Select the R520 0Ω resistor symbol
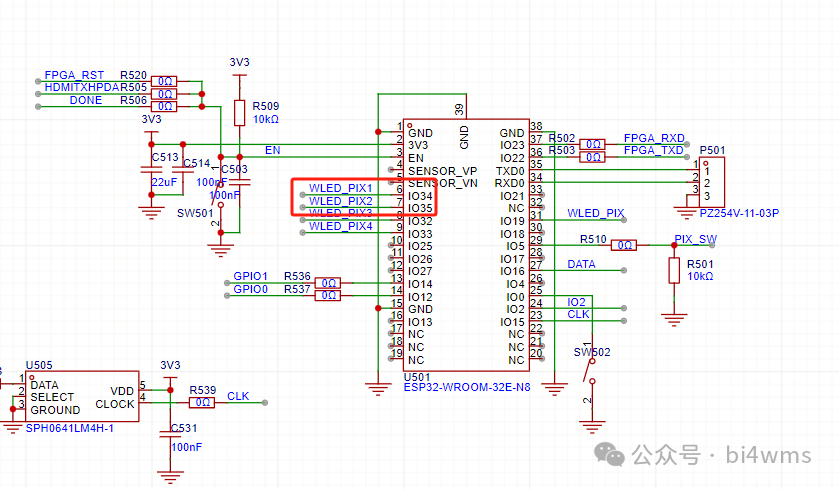839x489 pixels. point(165,82)
